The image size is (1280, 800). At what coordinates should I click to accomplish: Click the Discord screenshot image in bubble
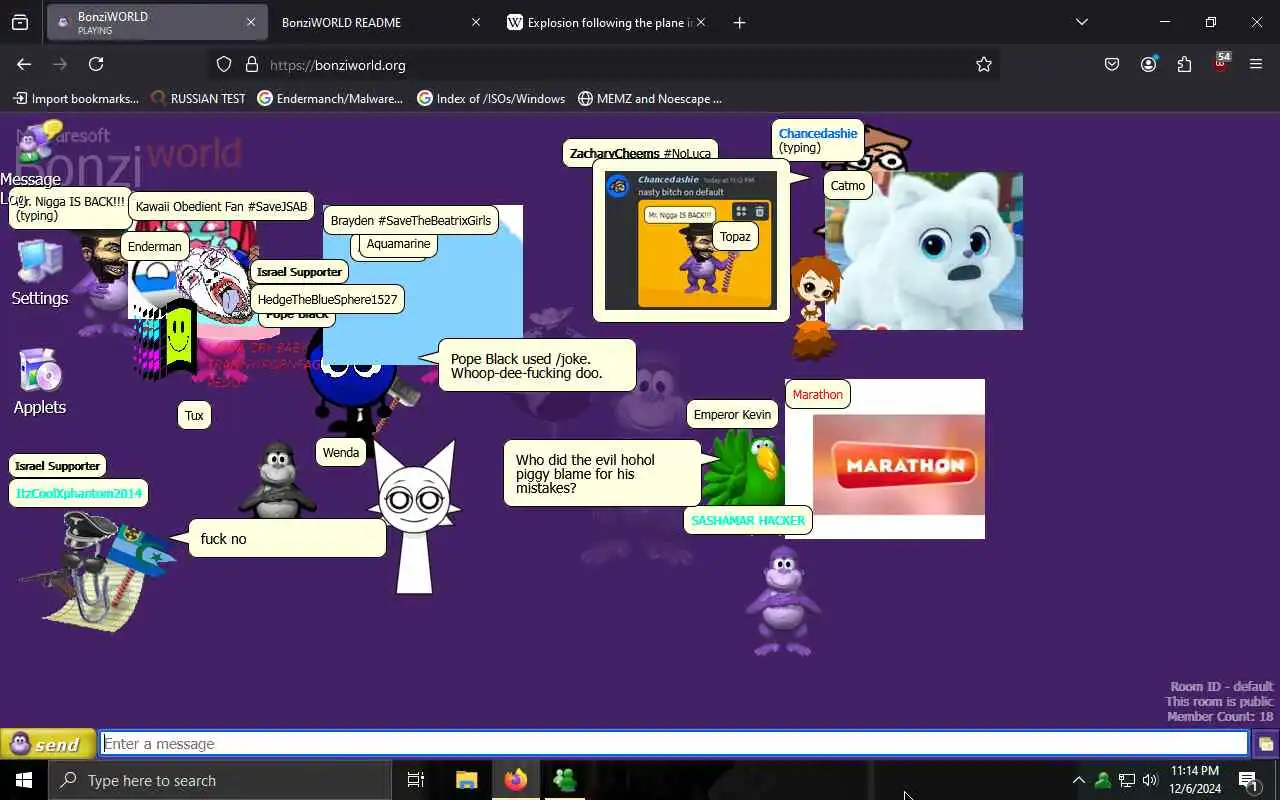(690, 241)
